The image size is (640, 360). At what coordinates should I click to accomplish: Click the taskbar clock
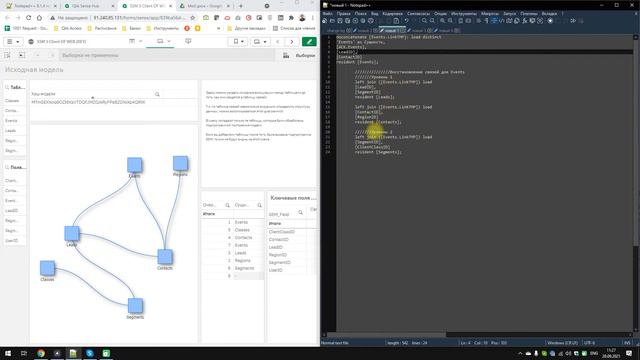[x=611, y=353]
